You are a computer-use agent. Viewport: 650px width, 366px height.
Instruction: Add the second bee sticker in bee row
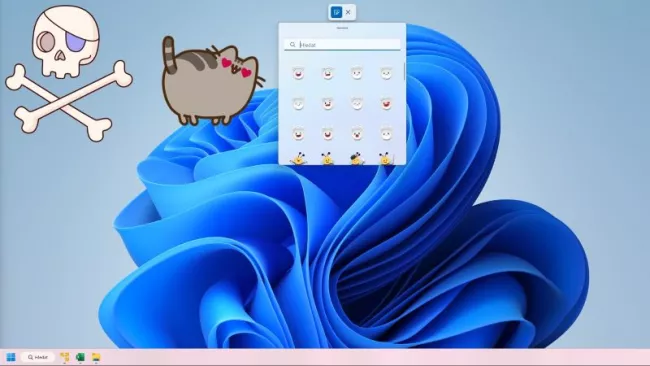327,159
